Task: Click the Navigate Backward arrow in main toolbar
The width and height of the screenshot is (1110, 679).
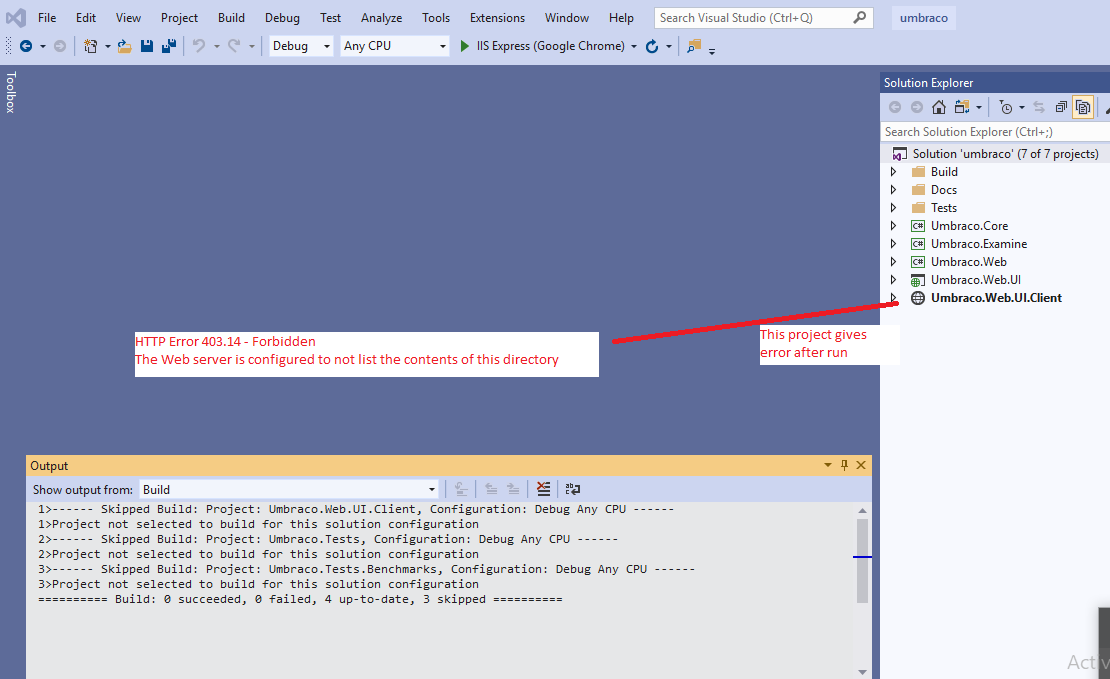Action: pos(25,46)
